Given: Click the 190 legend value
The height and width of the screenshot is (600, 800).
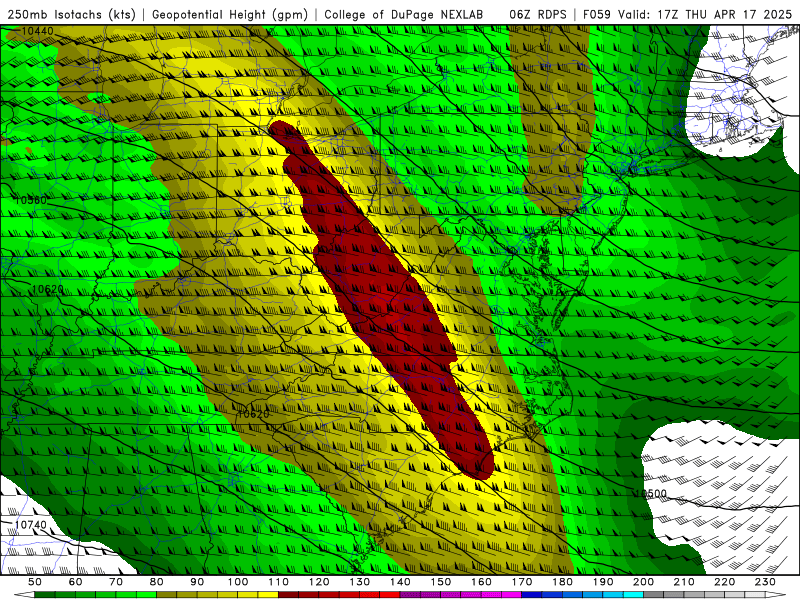Looking at the screenshot, I should coord(604,582).
